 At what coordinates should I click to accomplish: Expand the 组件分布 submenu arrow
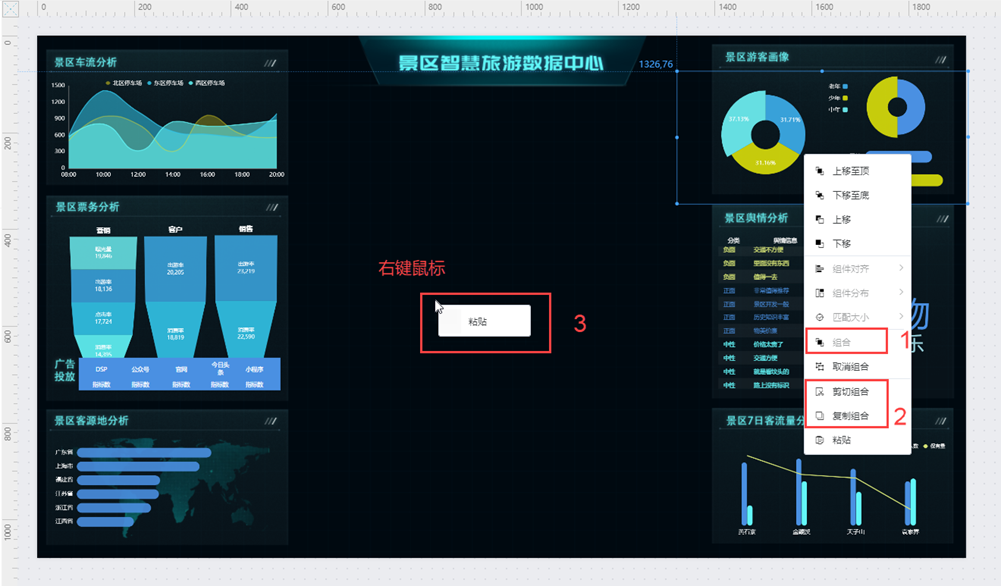coord(901,292)
